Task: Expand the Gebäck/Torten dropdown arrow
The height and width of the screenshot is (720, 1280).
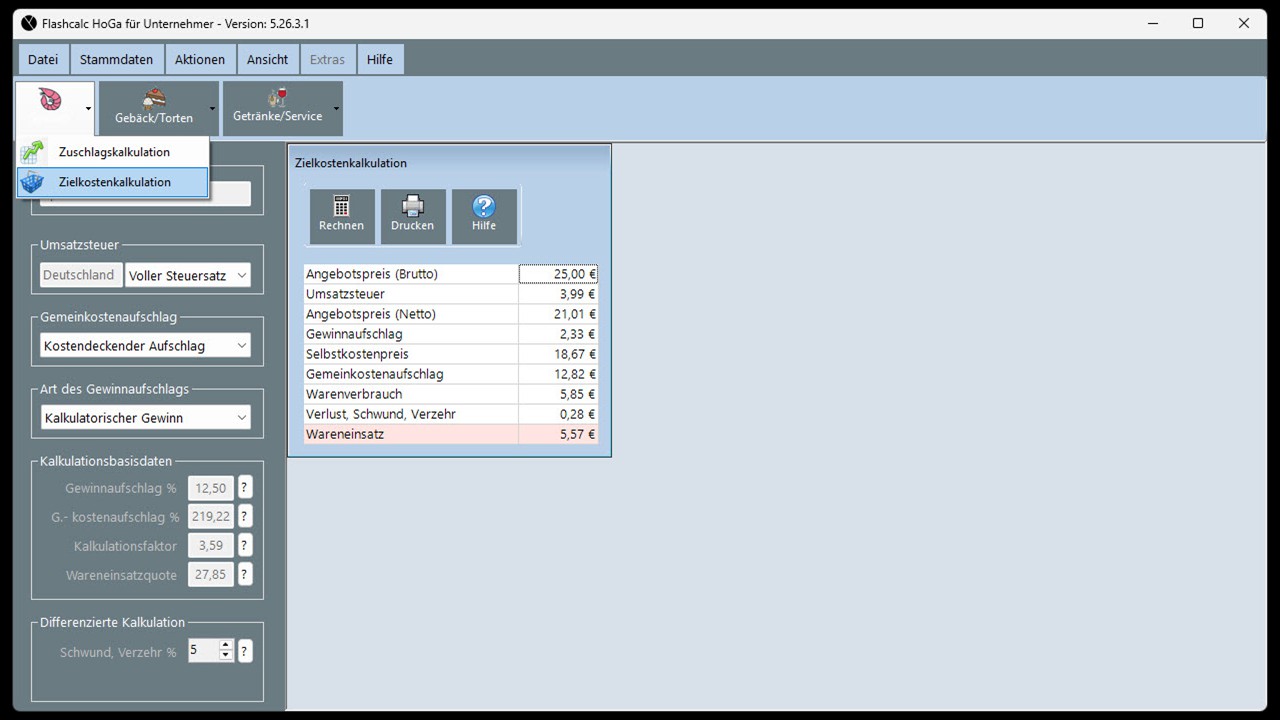Action: pyautogui.click(x=212, y=109)
